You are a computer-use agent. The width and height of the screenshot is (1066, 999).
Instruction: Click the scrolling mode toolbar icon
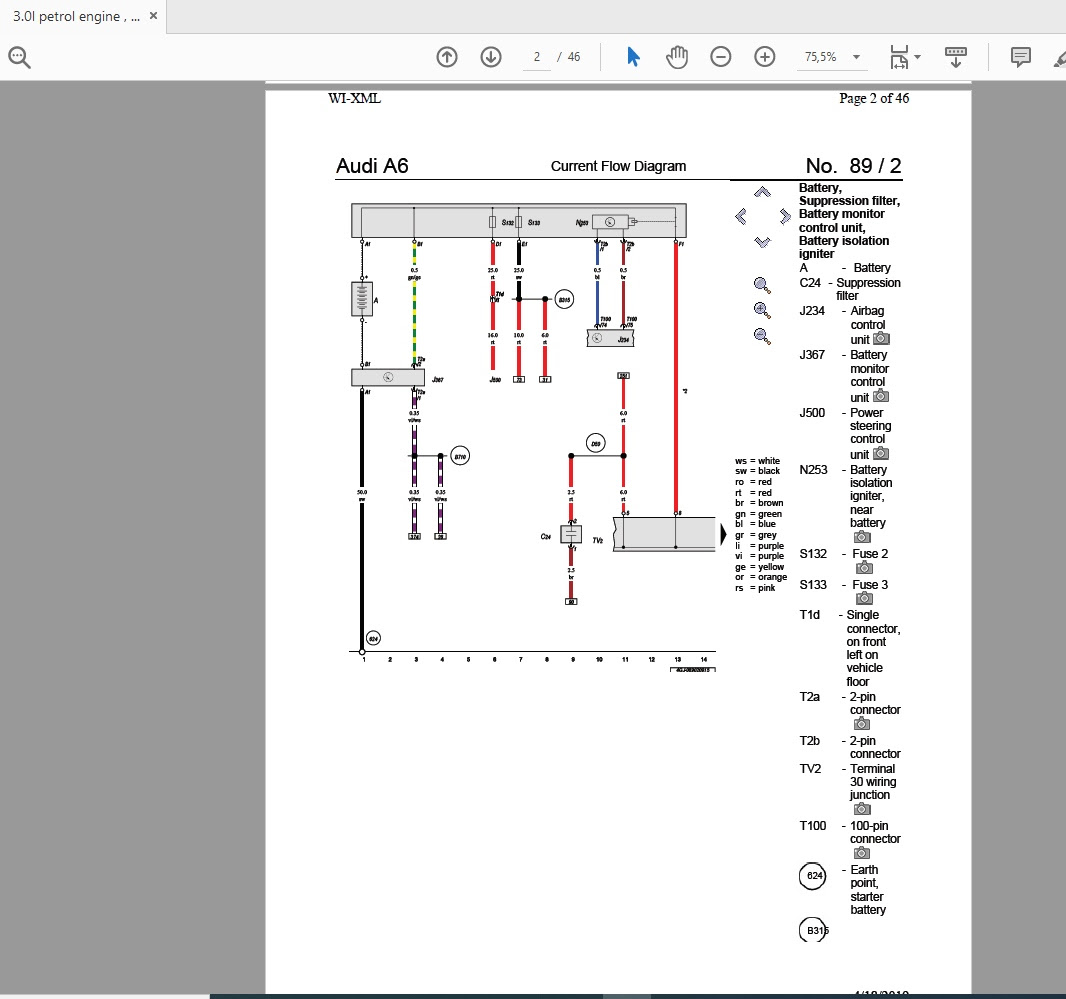coord(955,57)
